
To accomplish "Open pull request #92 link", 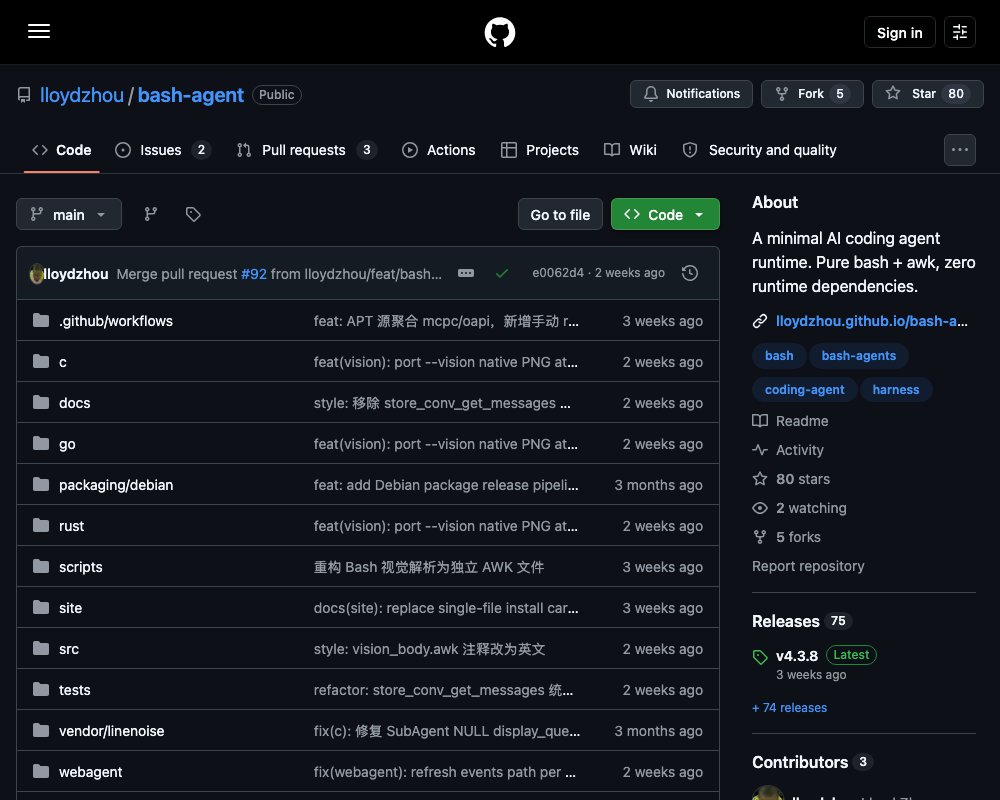I will tap(254, 274).
